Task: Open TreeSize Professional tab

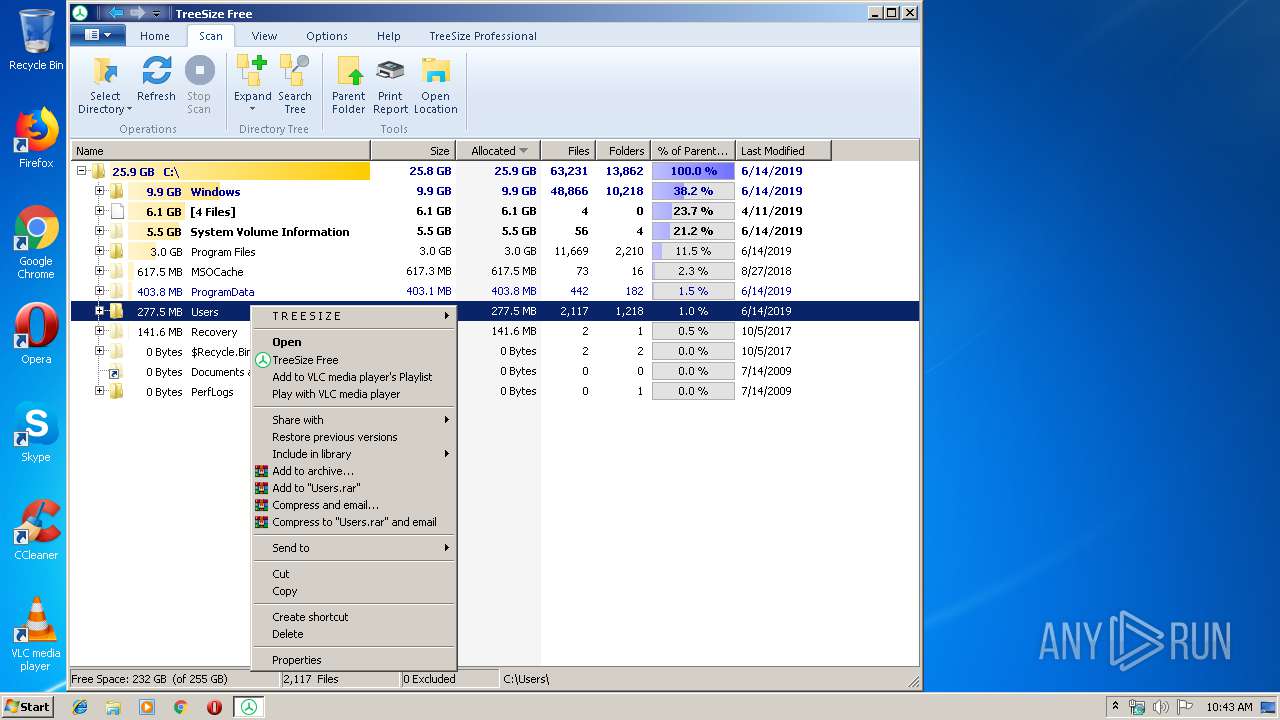Action: point(483,36)
